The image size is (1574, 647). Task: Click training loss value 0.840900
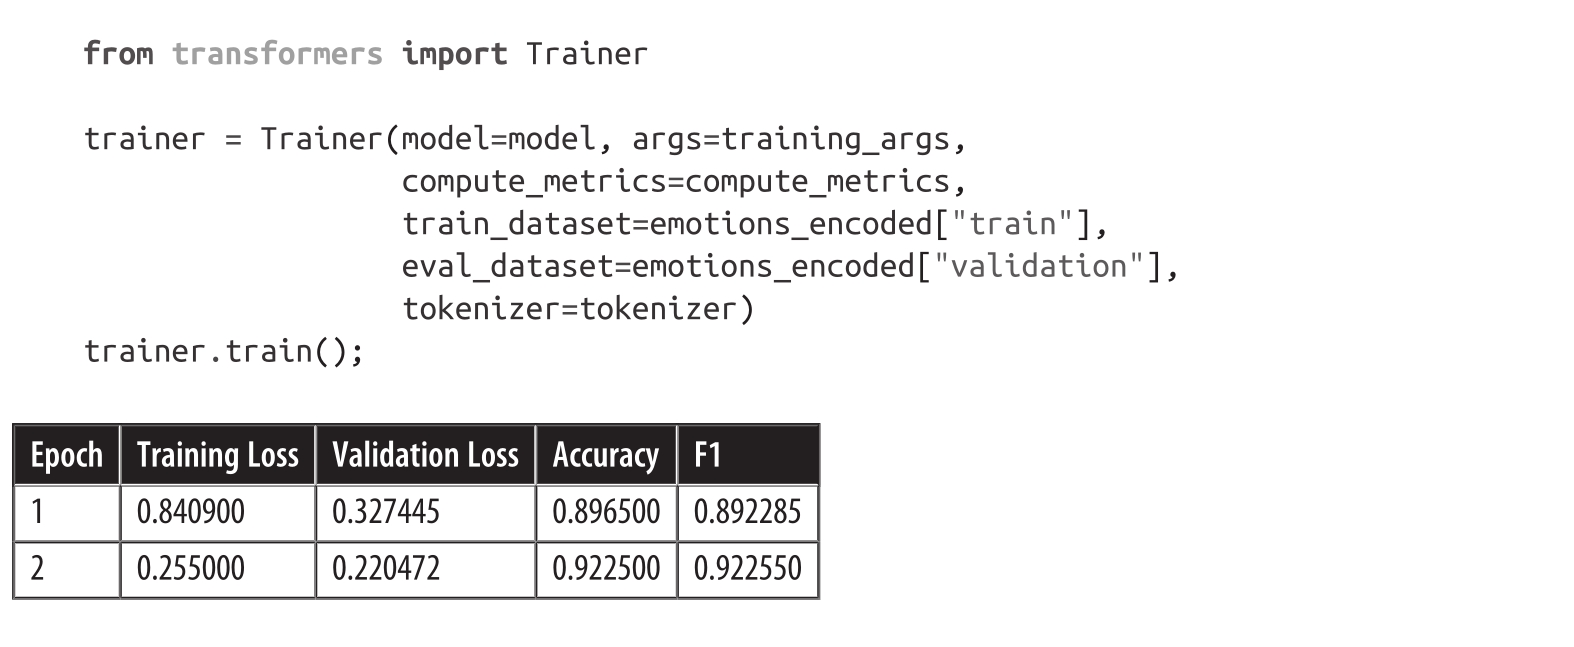click(x=190, y=512)
